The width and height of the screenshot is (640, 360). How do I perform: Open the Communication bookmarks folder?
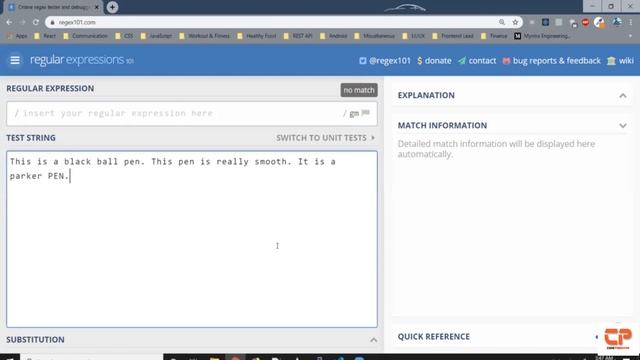85,36
